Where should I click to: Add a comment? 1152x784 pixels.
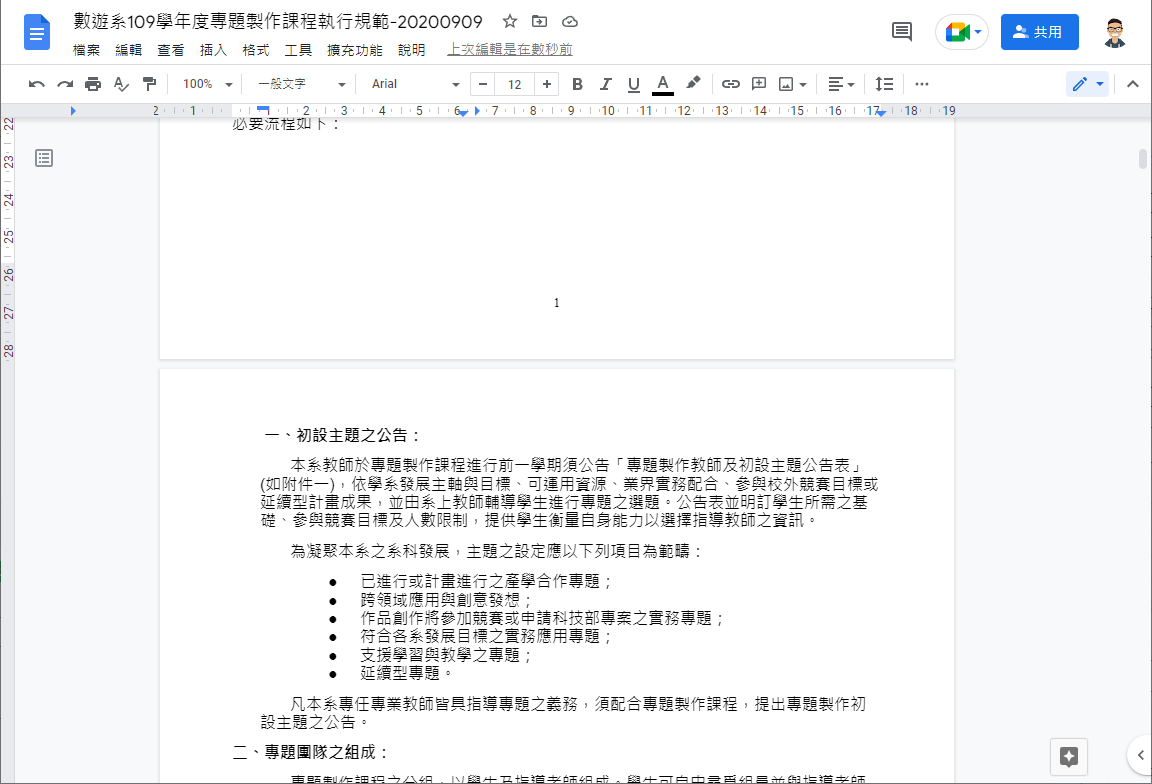coord(759,84)
